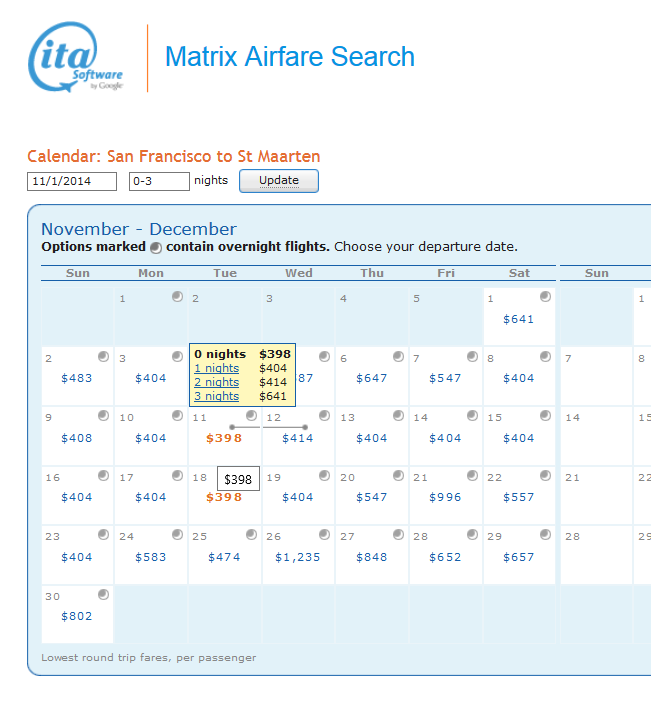Screen dimensions: 651x720
Task: Choose the $483 fare on November 2
Action: [77, 378]
